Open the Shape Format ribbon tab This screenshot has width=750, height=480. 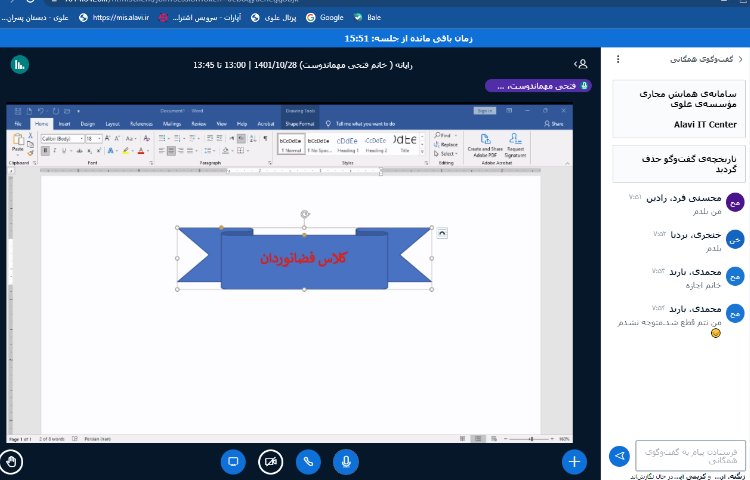click(300, 124)
